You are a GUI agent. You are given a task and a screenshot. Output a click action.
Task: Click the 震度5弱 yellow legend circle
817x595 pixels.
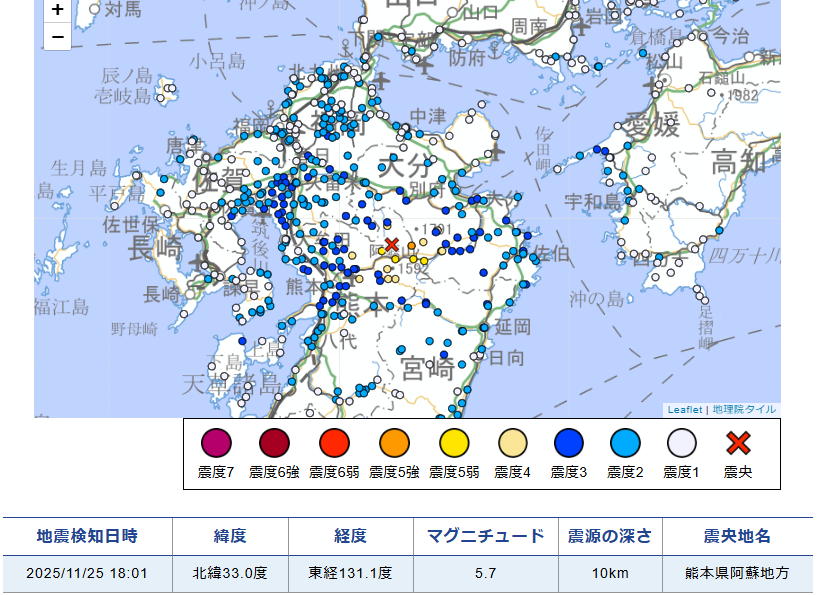pyautogui.click(x=454, y=443)
